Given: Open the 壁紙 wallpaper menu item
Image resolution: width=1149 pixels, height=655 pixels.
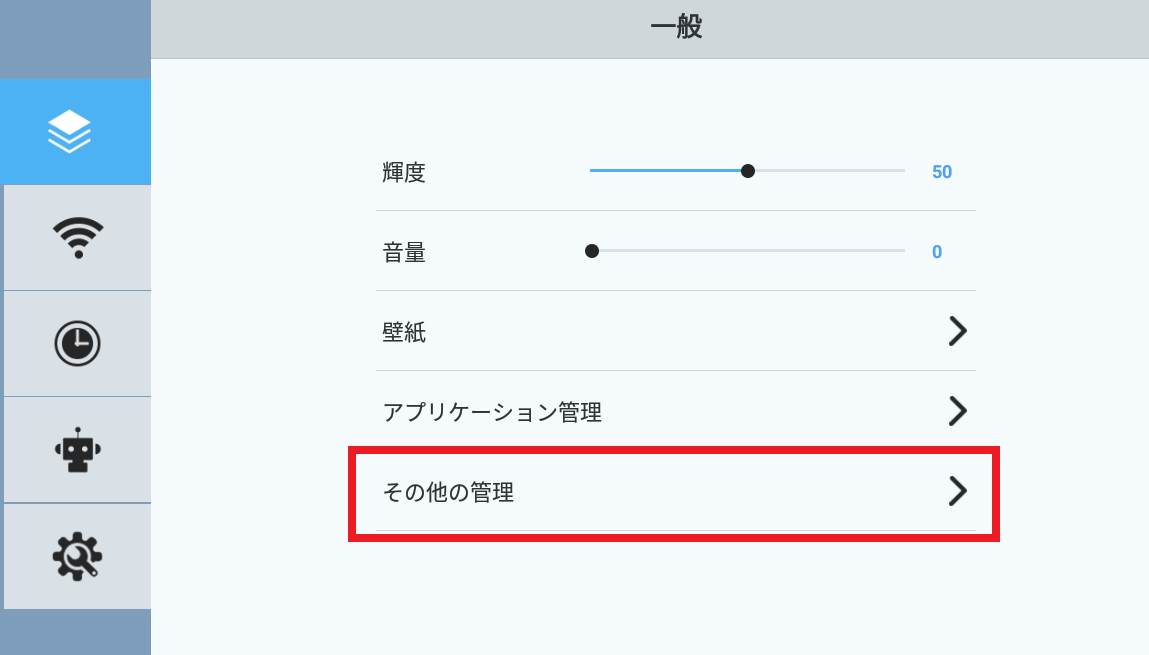Looking at the screenshot, I should [676, 331].
